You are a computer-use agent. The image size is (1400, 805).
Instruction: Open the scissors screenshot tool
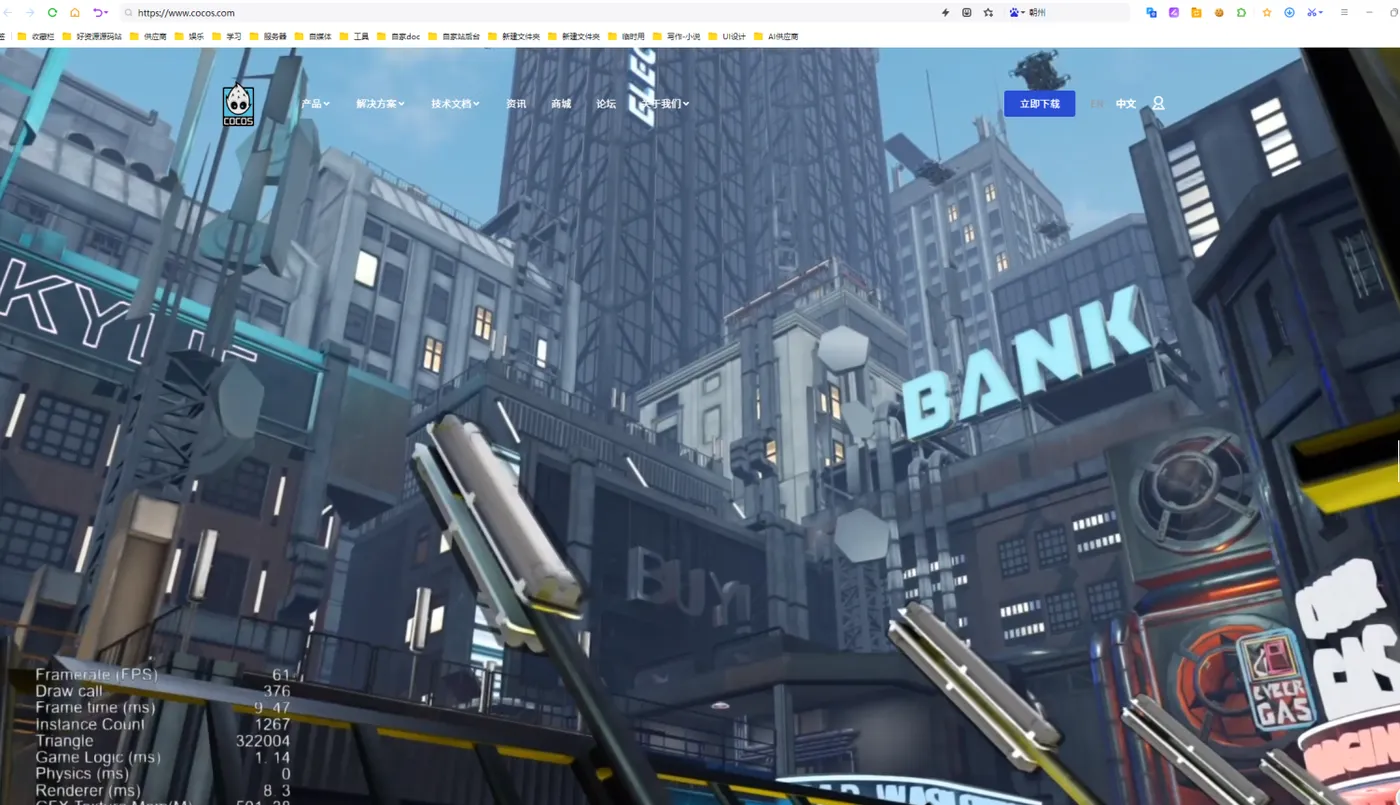pyautogui.click(x=1314, y=13)
